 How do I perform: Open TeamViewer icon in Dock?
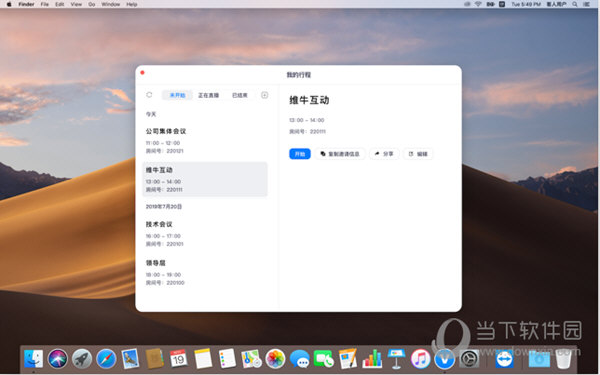click(x=504, y=359)
